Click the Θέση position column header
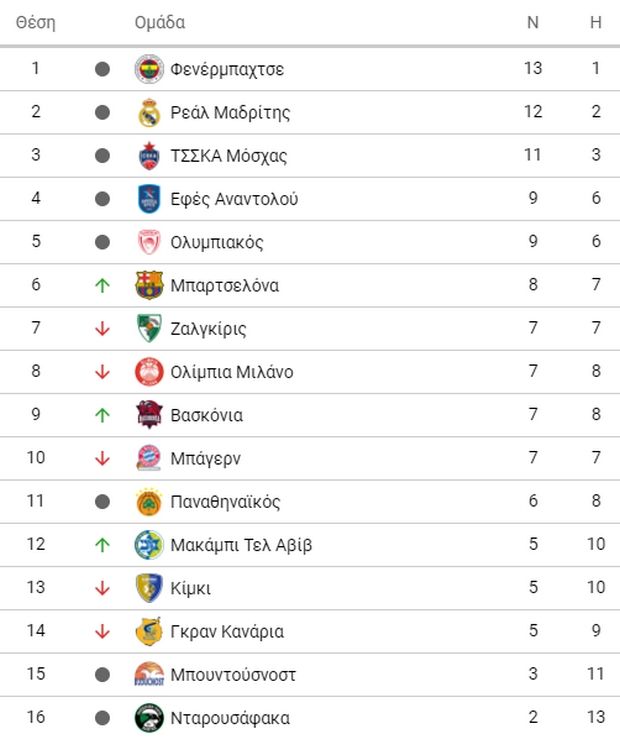Screen dimensions: 620x745 click(36, 23)
